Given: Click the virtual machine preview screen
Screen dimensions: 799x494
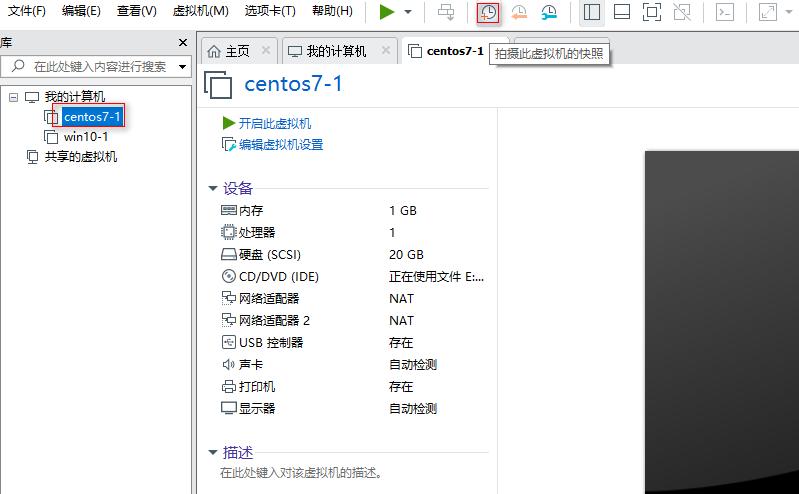Looking at the screenshot, I should (x=722, y=322).
